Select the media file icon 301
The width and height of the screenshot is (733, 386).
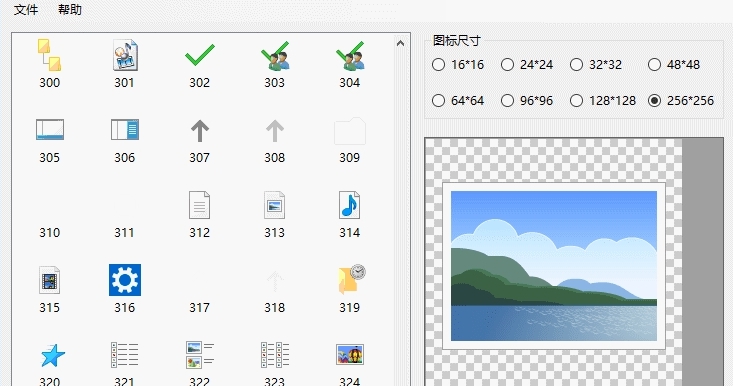click(x=125, y=55)
